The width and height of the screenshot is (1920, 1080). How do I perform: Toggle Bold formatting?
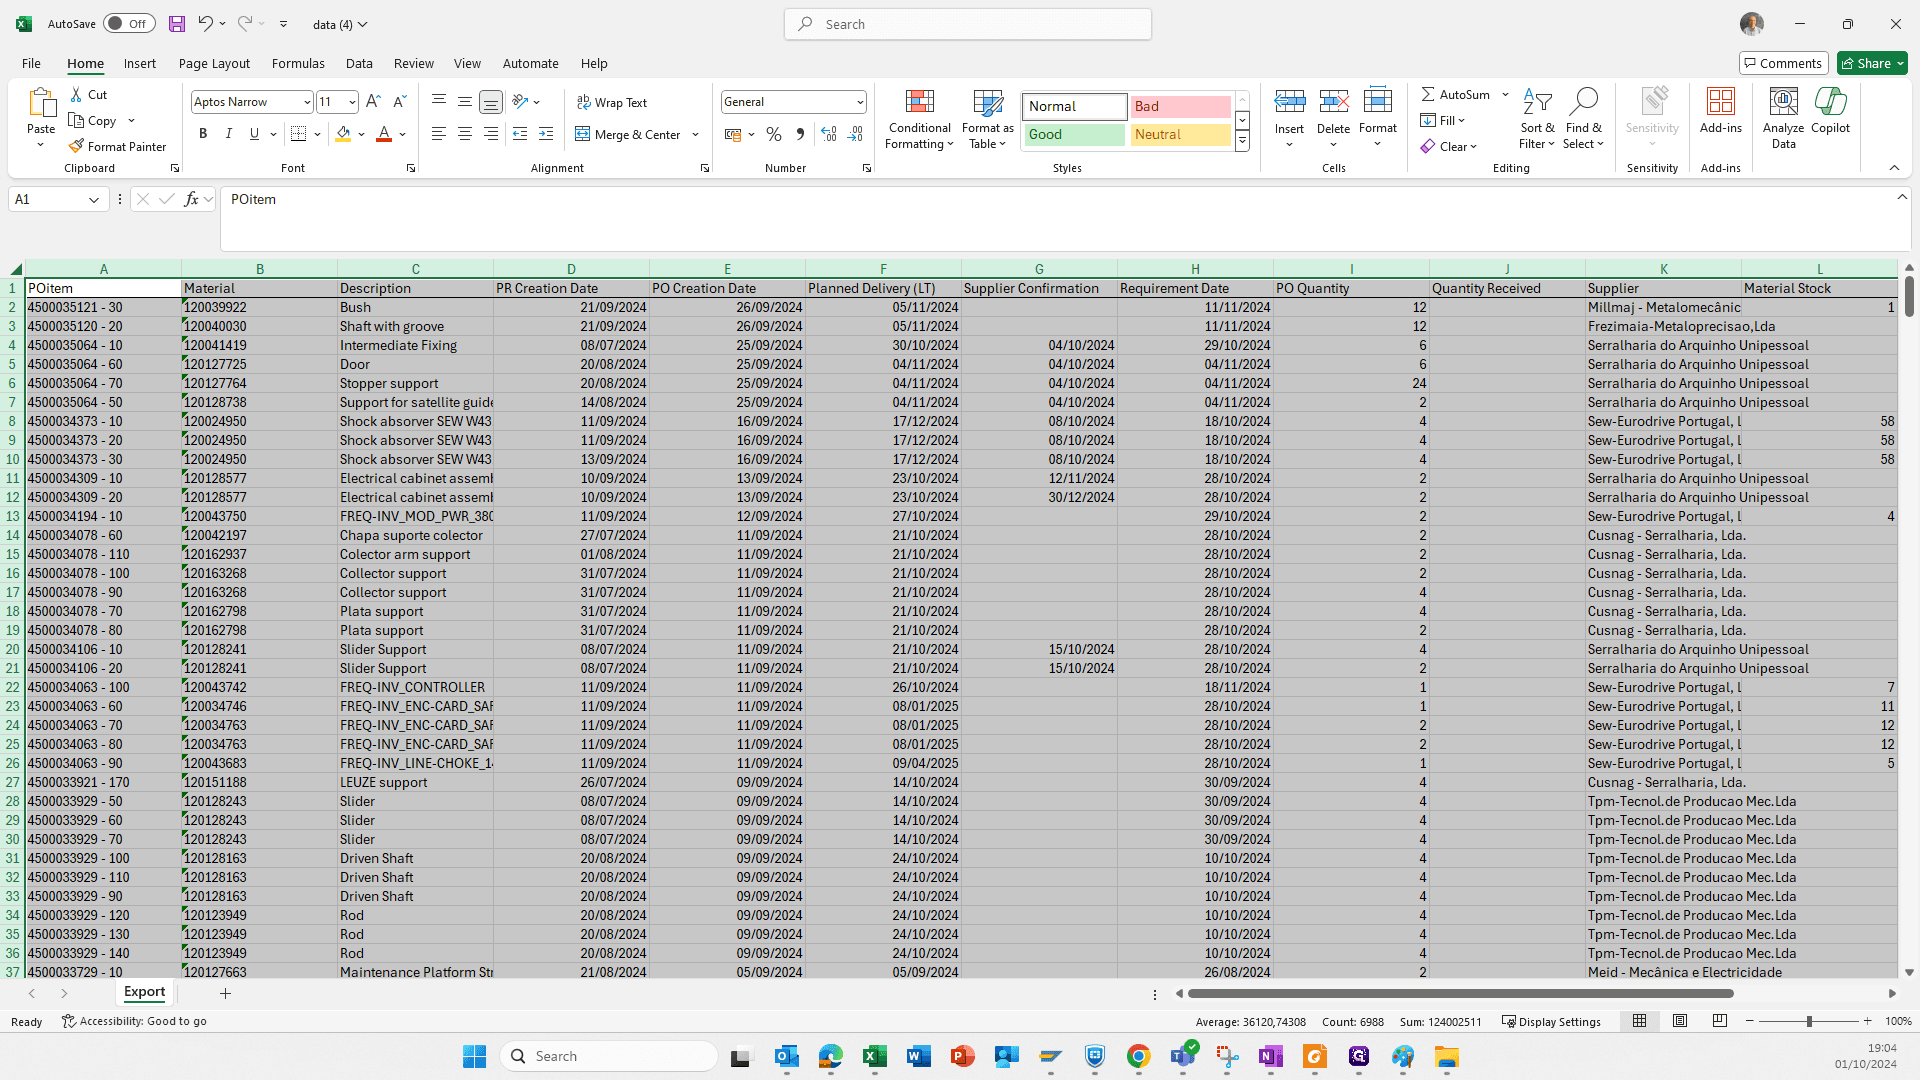(203, 134)
